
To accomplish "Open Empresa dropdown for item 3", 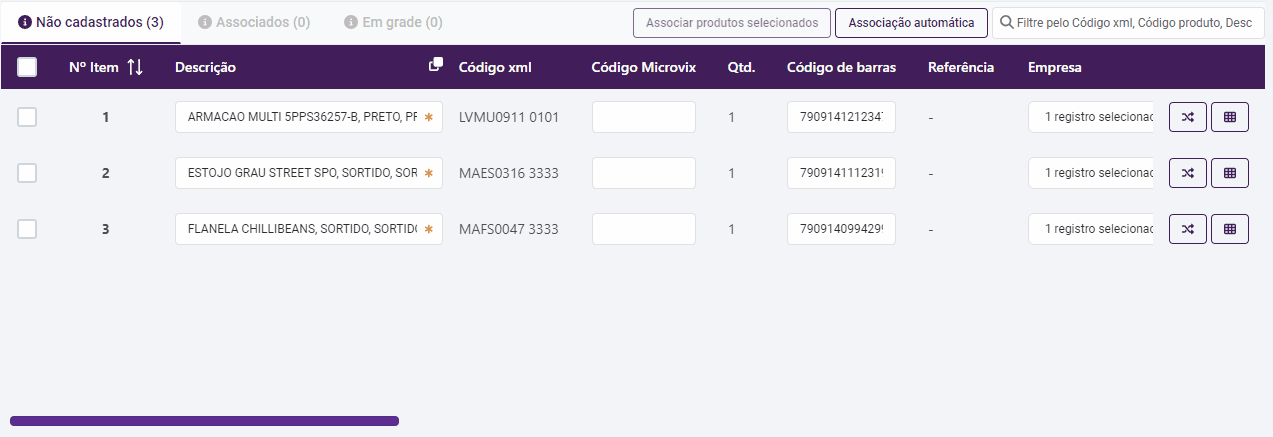I will point(1091,229).
